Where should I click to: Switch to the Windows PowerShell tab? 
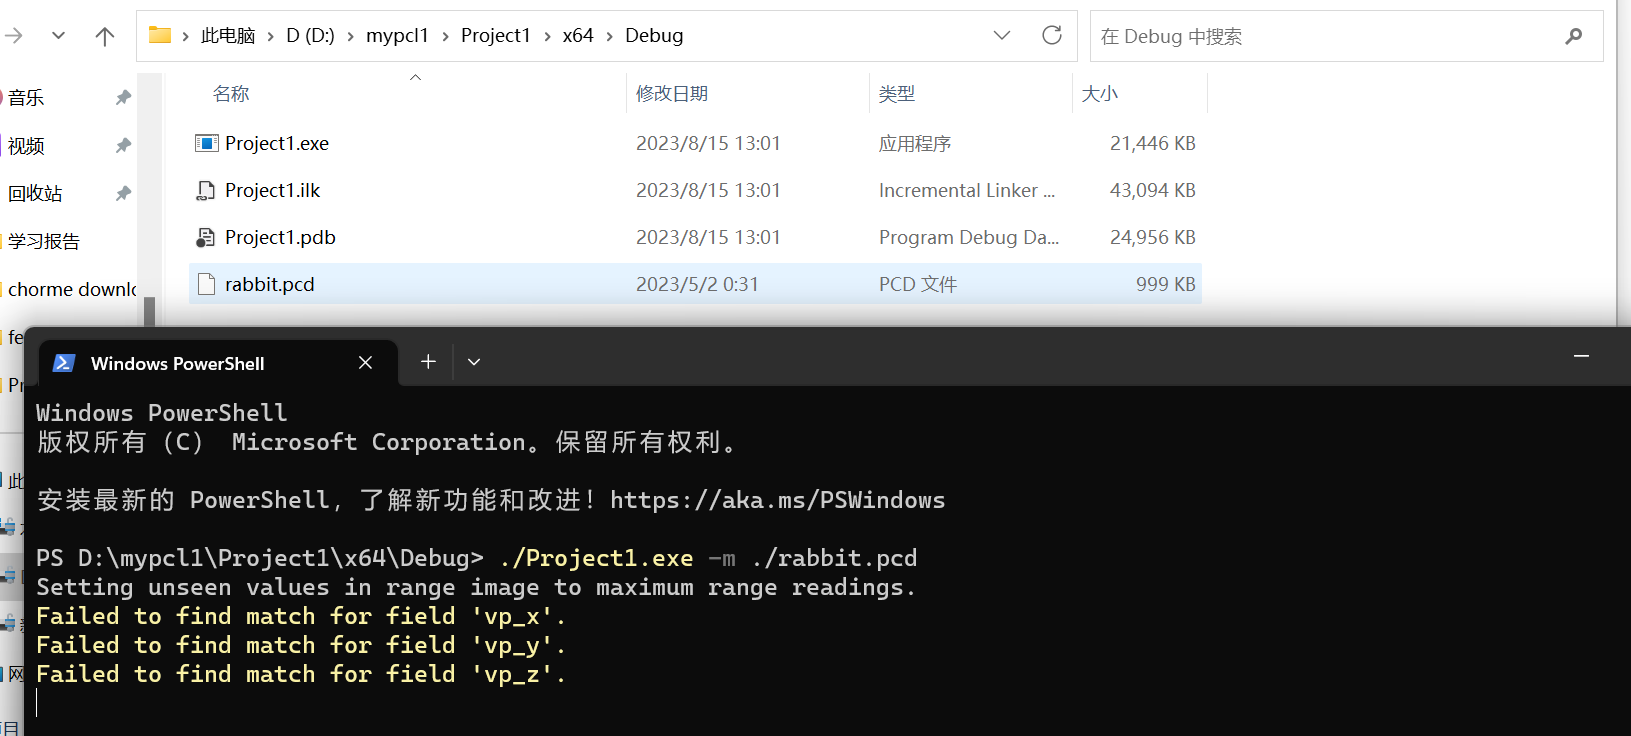tap(178, 362)
